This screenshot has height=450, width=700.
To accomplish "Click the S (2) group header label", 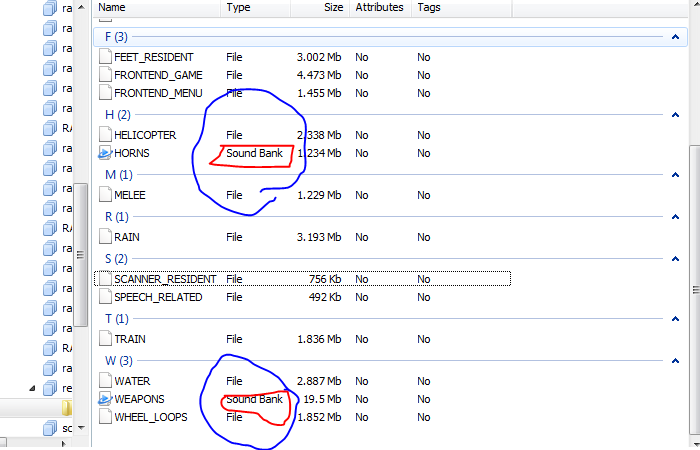I will (x=116, y=259).
